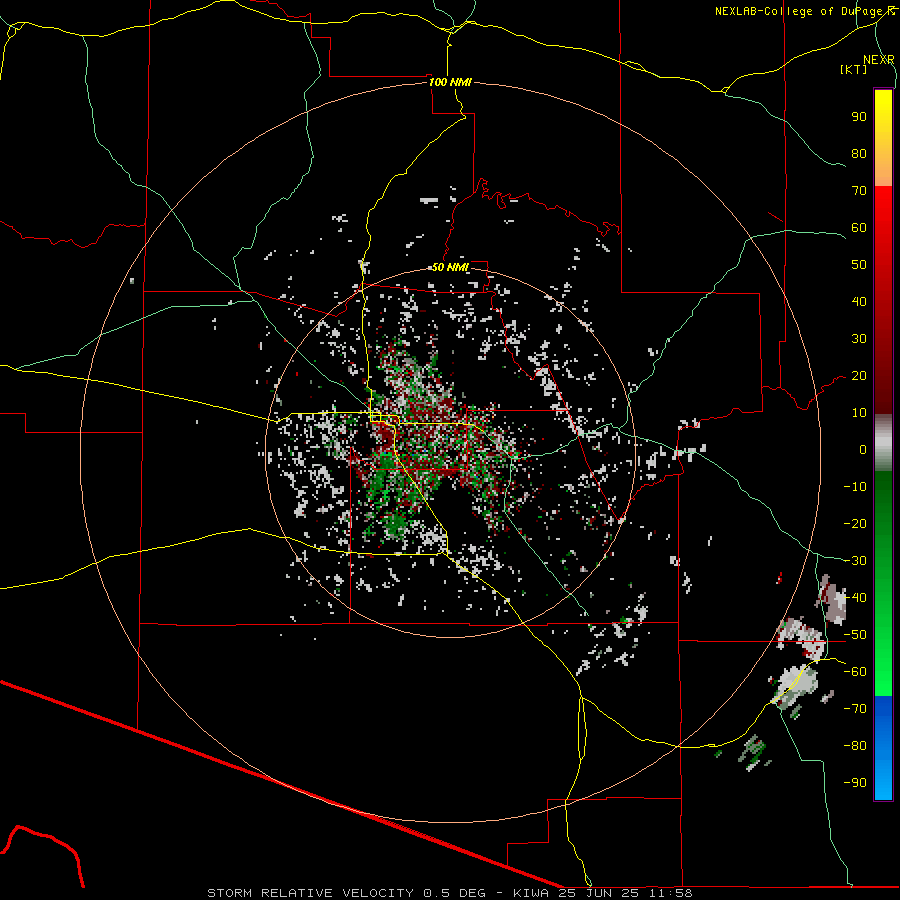Viewport: 900px width, 900px height.
Task: Click the "100 NMI" range ring label
Action: pyautogui.click(x=450, y=82)
